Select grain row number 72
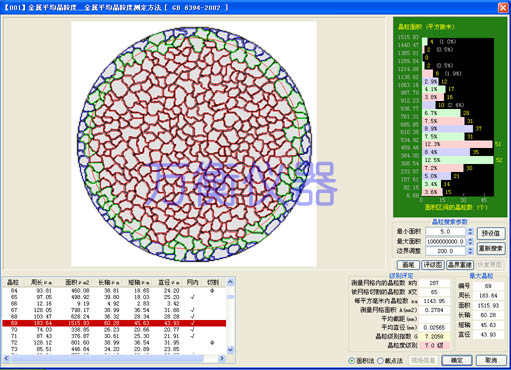 click(114, 342)
